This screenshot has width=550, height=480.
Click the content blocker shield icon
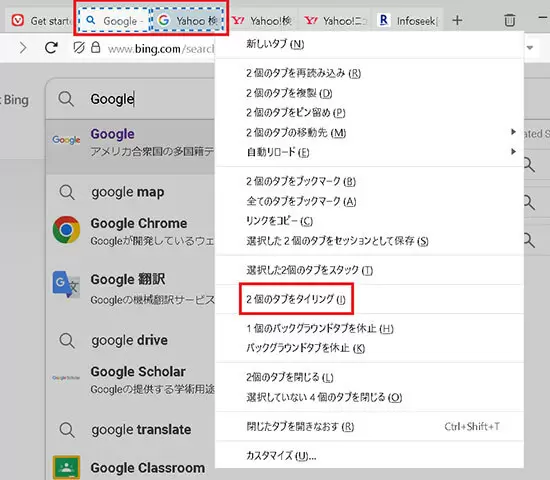79,47
